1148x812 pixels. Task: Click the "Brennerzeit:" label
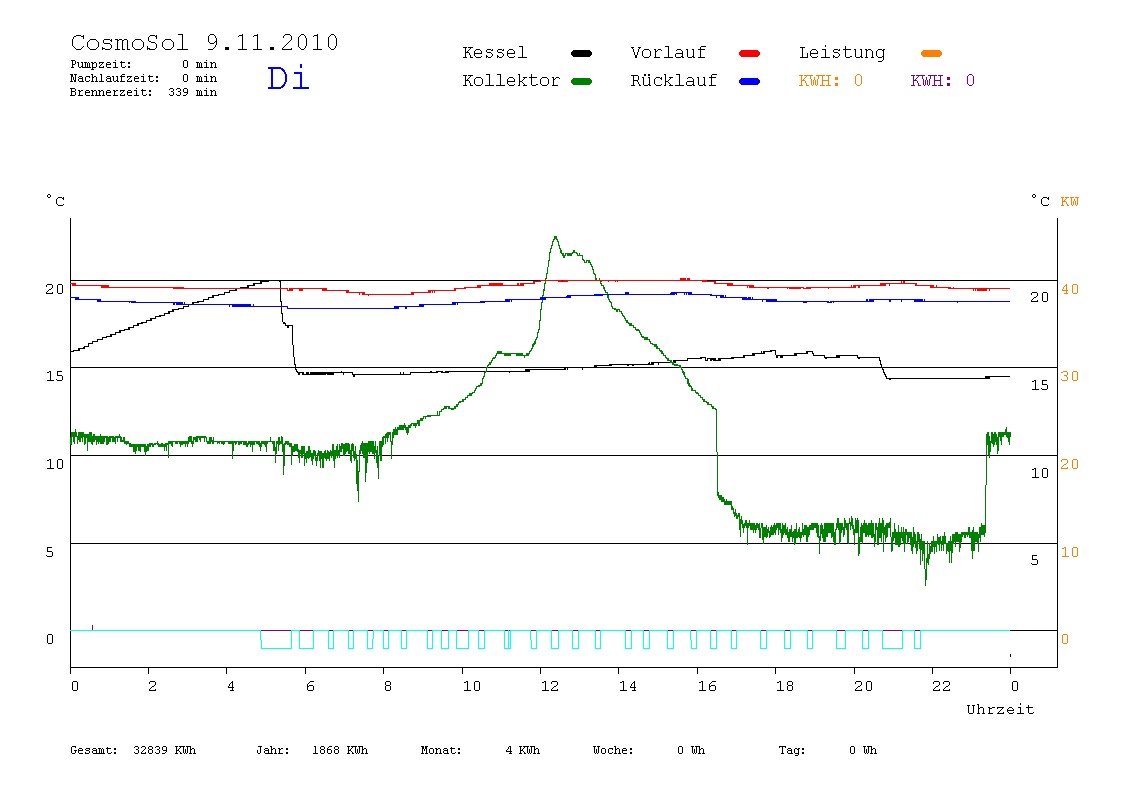click(x=111, y=92)
